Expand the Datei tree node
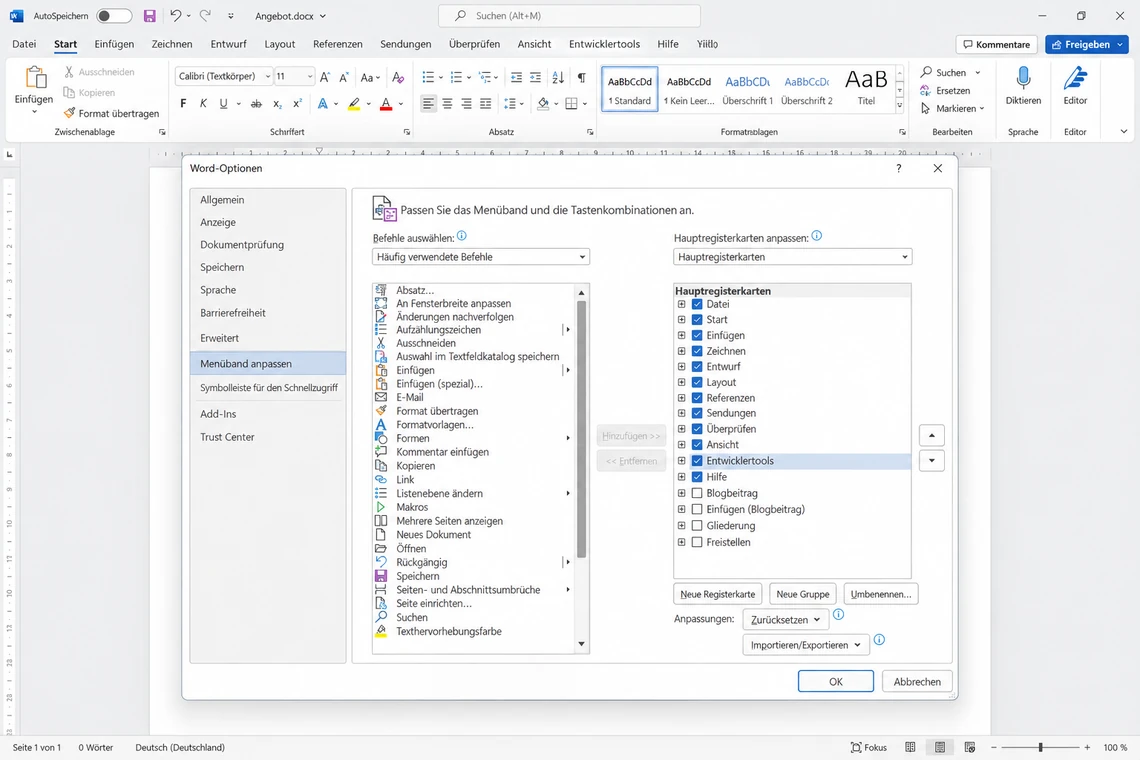 (681, 304)
